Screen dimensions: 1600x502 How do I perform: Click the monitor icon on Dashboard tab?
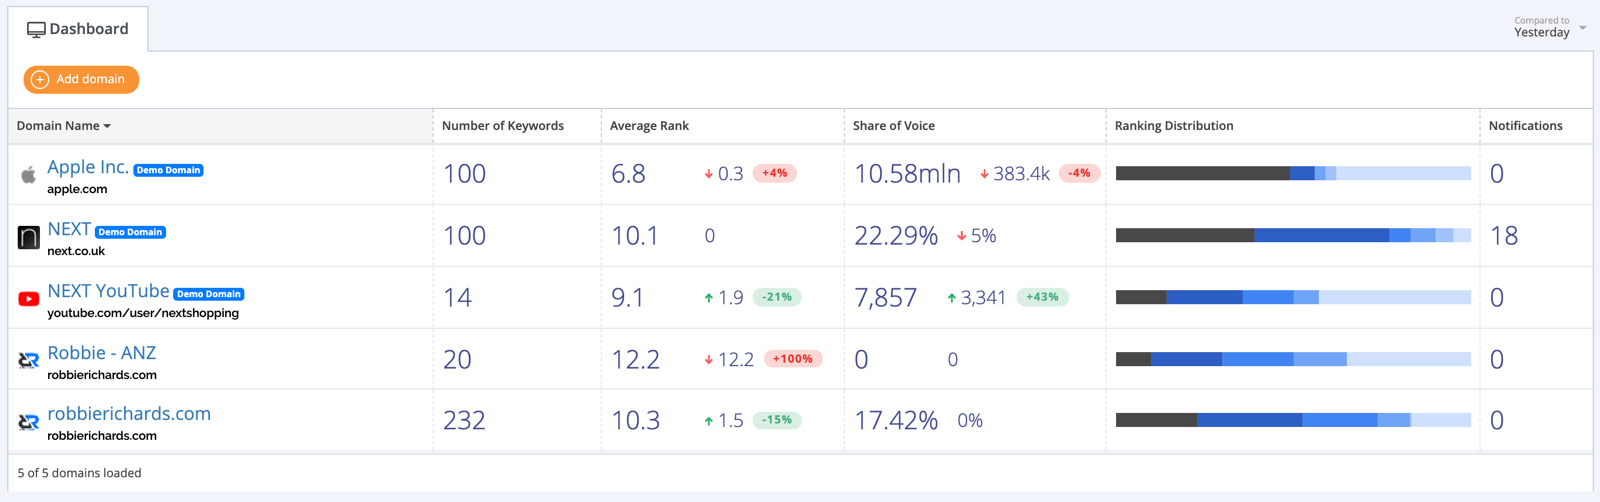pyautogui.click(x=36, y=30)
